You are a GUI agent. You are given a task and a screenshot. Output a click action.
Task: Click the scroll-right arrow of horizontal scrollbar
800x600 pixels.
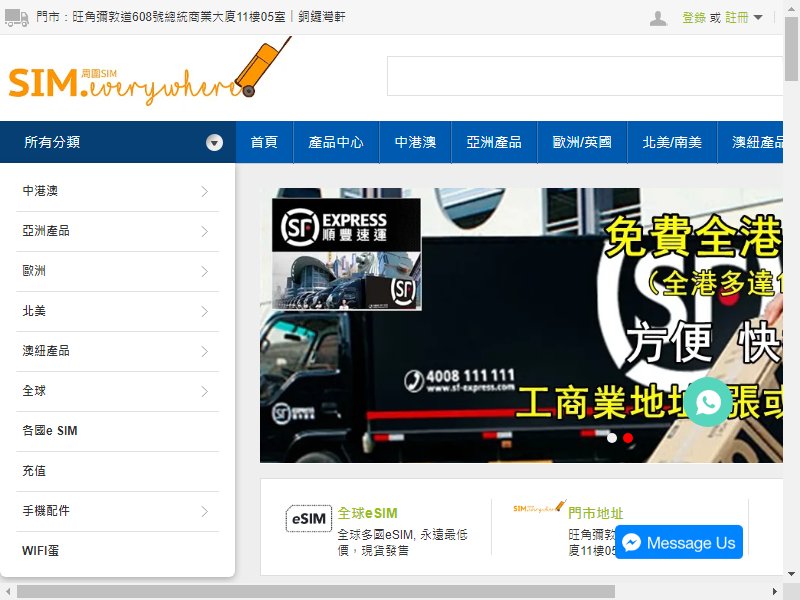click(774, 592)
